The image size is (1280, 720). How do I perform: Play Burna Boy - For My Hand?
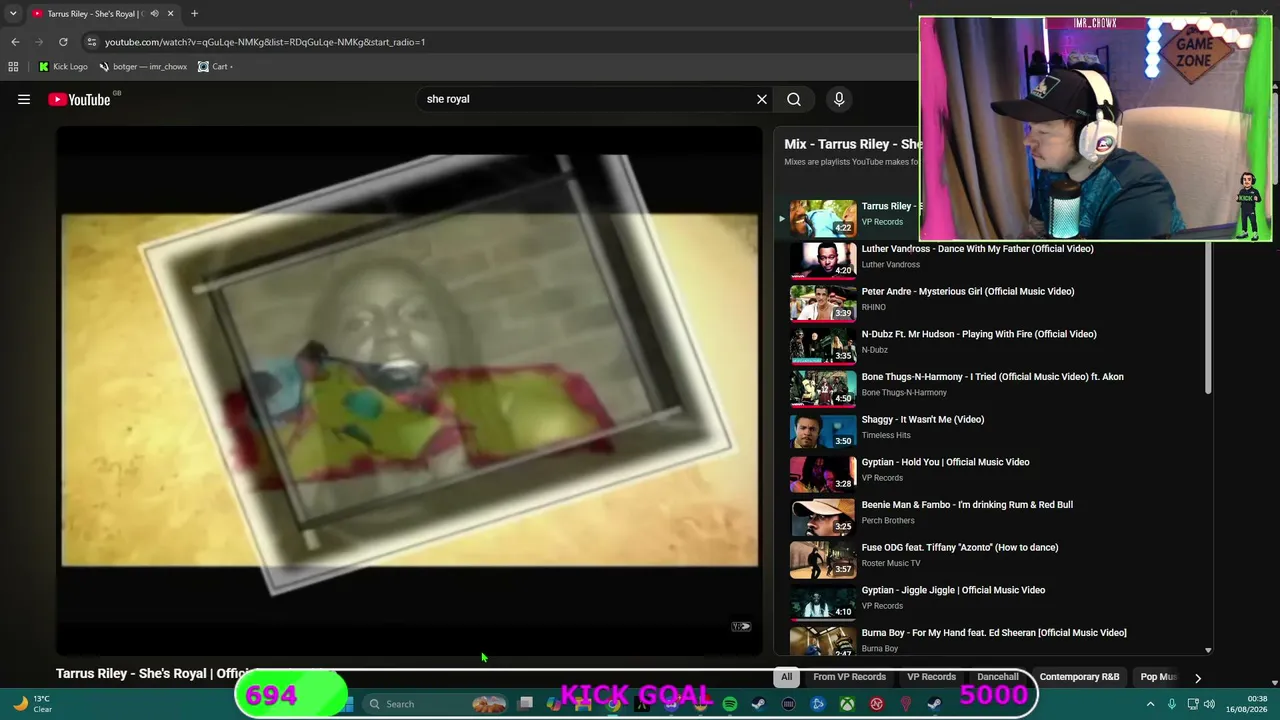point(994,633)
